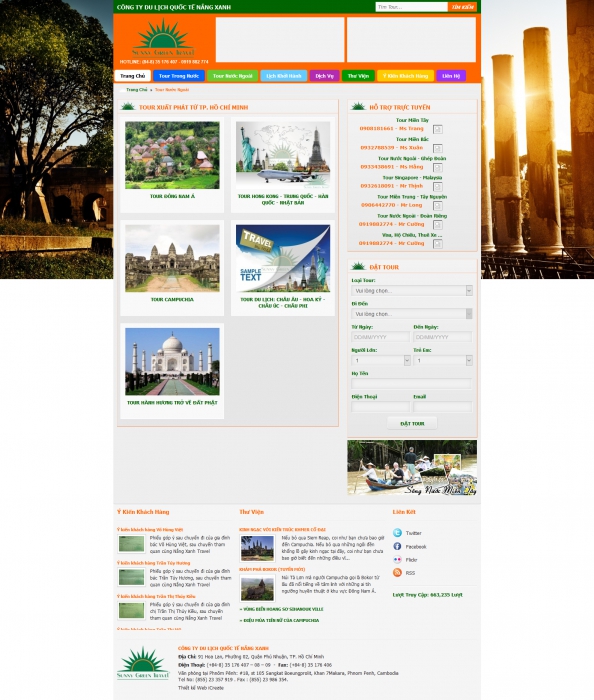Viewport: 594px width, 700px height.
Task: Click the Đến Ngày date field
Action: pyautogui.click(x=442, y=337)
